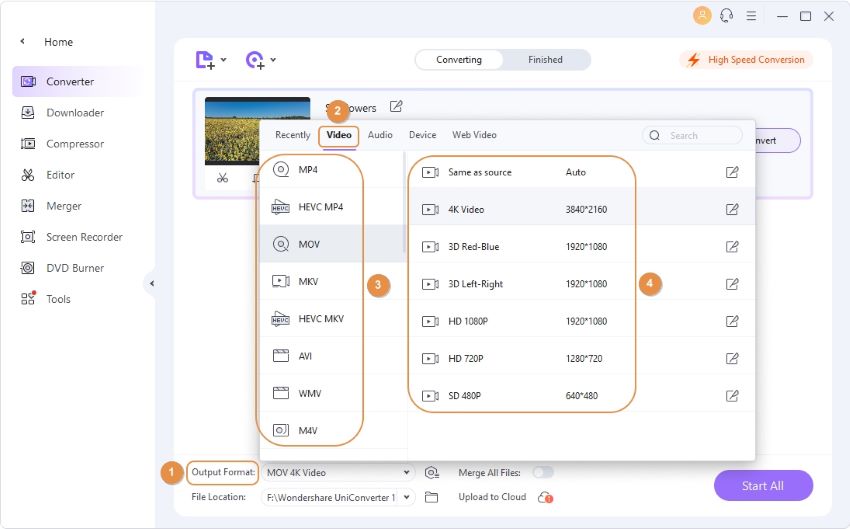Click the rename edit icon beside file name
This screenshot has width=850, height=529.
click(396, 107)
